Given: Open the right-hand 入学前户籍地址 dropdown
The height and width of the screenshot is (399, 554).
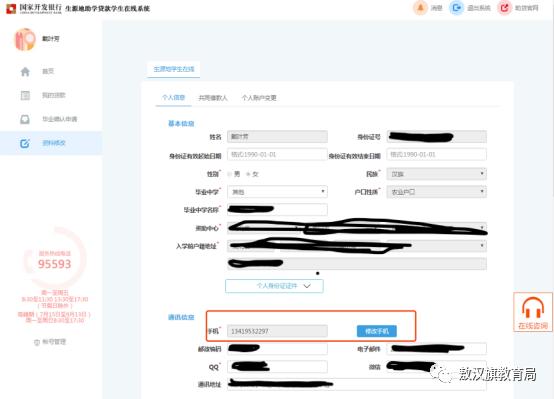Looking at the screenshot, I should pyautogui.click(x=436, y=246).
